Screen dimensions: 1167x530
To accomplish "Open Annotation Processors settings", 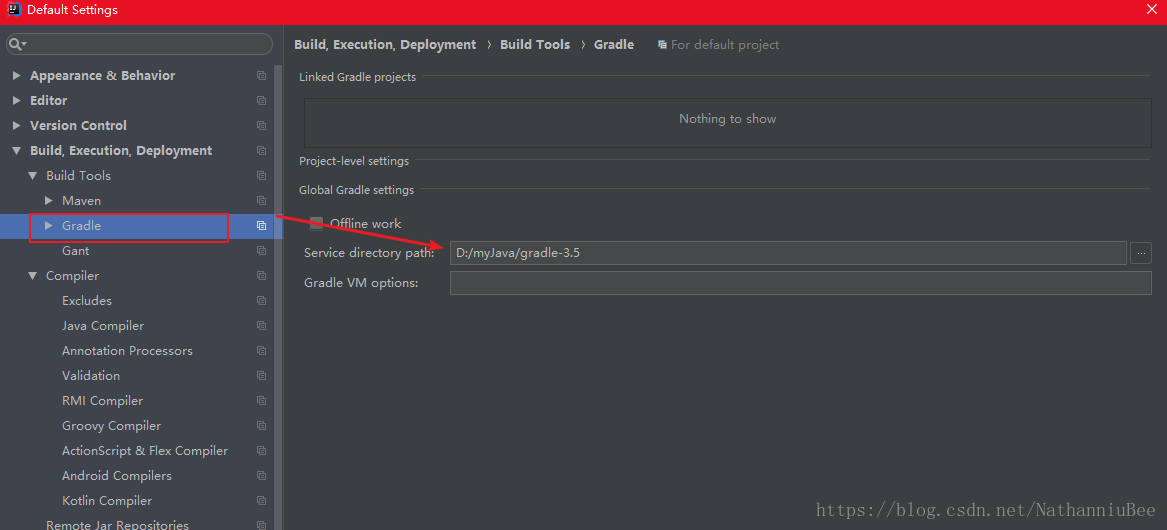I will click(x=127, y=351).
